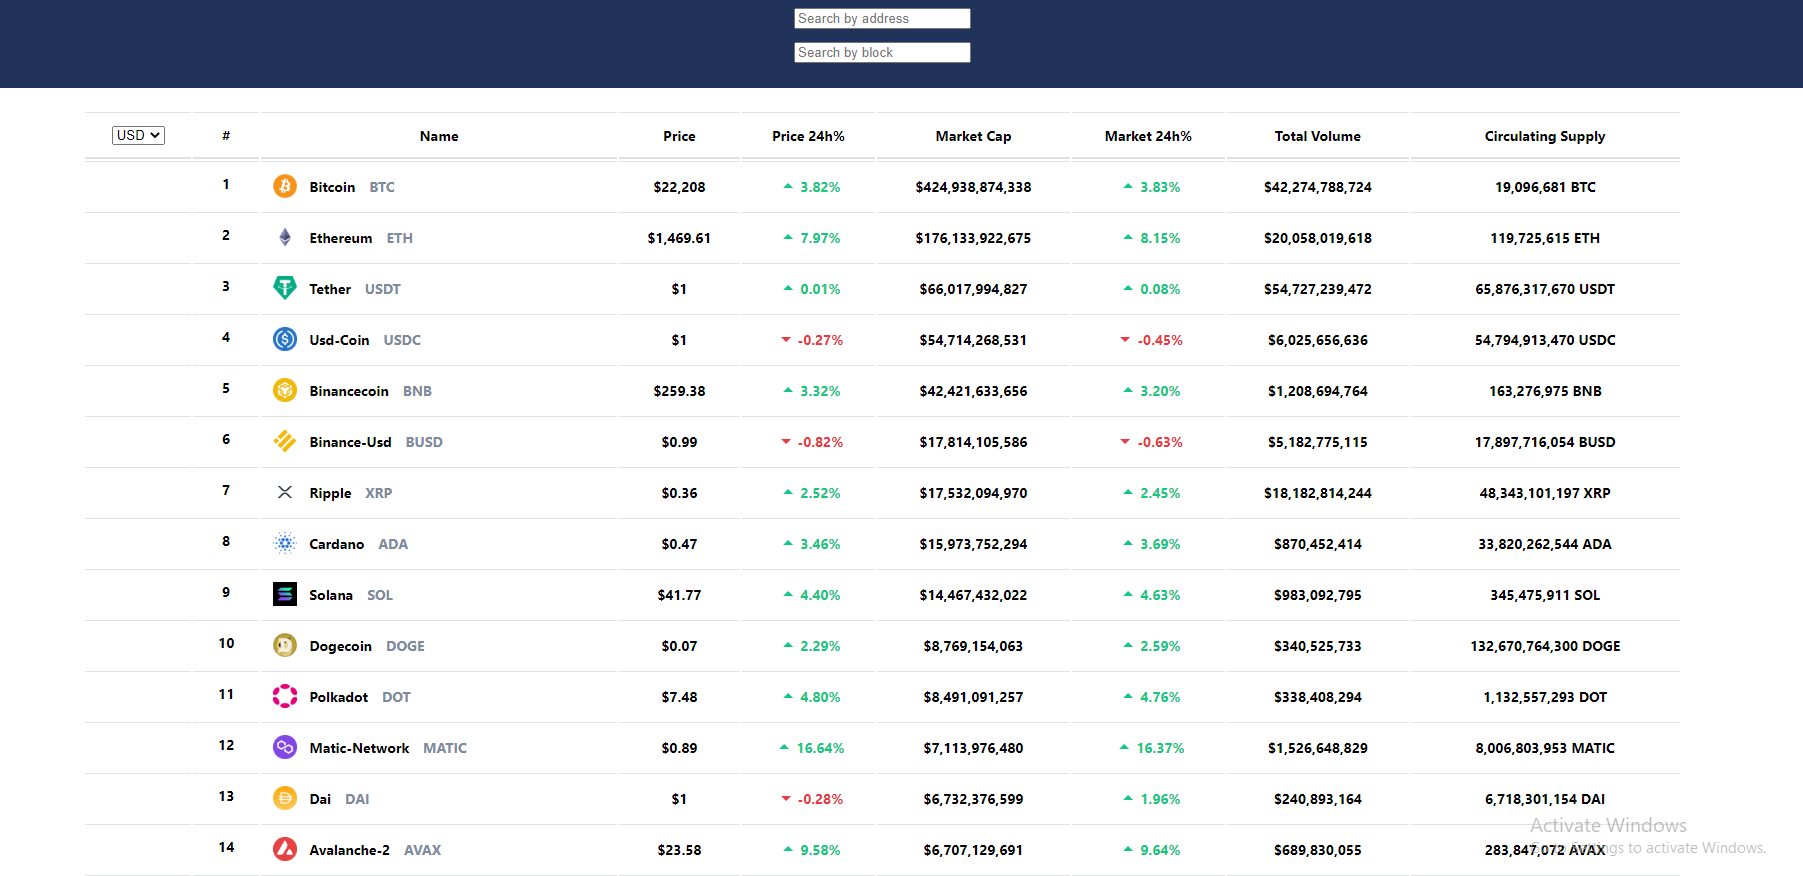Click the Binance-Usd BUSD logo

click(x=285, y=441)
